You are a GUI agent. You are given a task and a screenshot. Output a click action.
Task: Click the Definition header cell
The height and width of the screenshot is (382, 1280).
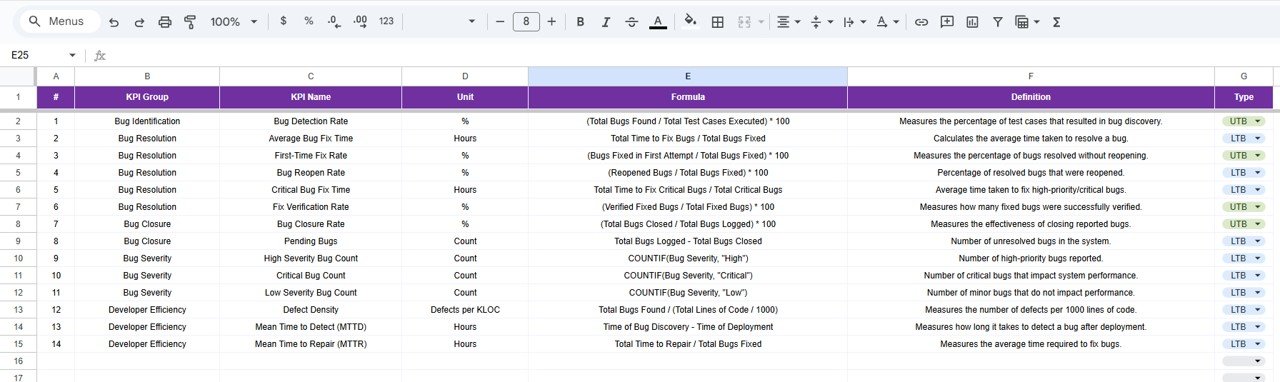pyautogui.click(x=1031, y=97)
